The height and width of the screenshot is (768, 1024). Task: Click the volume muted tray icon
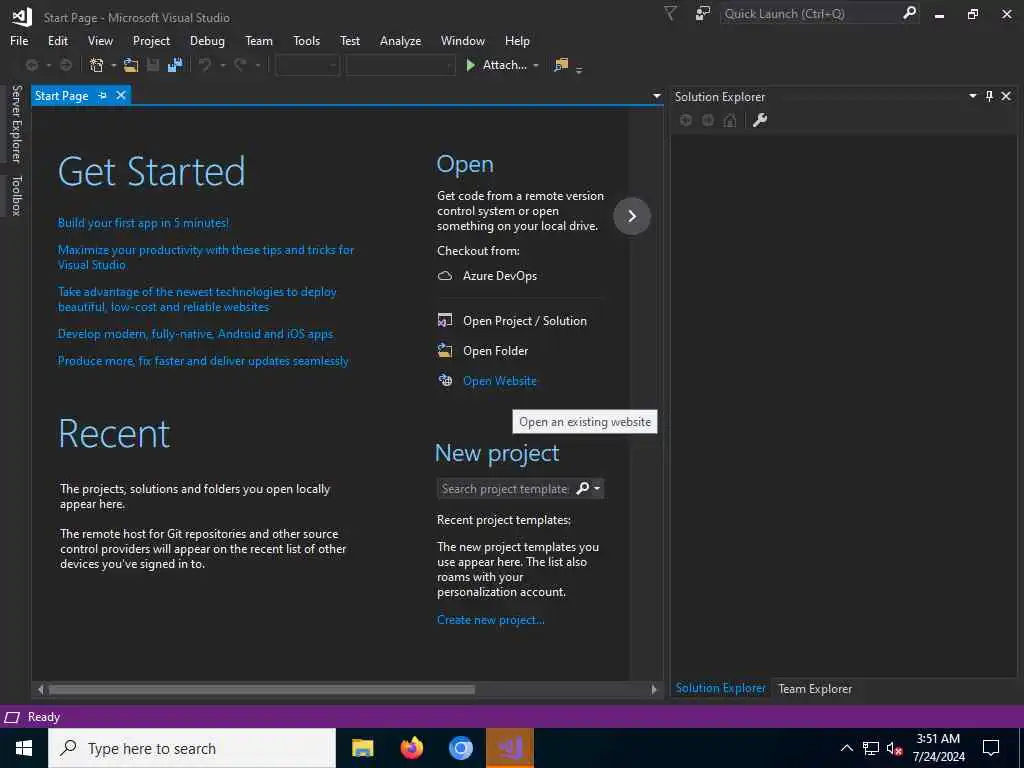tap(894, 748)
